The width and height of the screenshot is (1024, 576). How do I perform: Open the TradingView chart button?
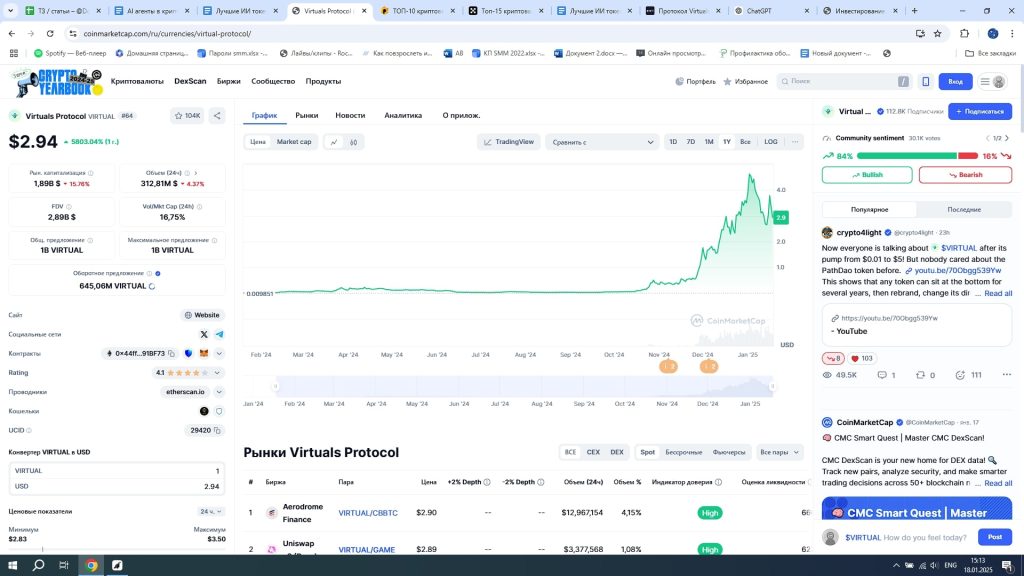tap(509, 142)
